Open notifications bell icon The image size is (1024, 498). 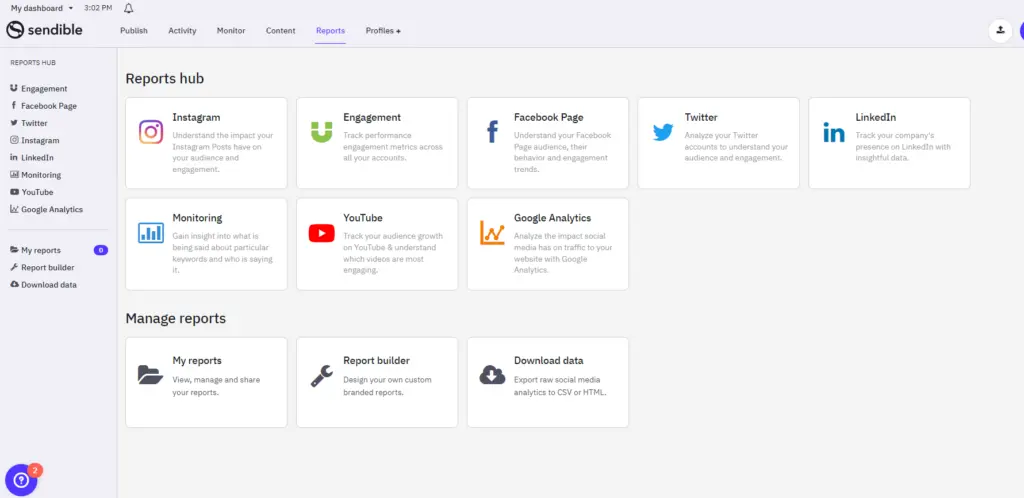128,9
